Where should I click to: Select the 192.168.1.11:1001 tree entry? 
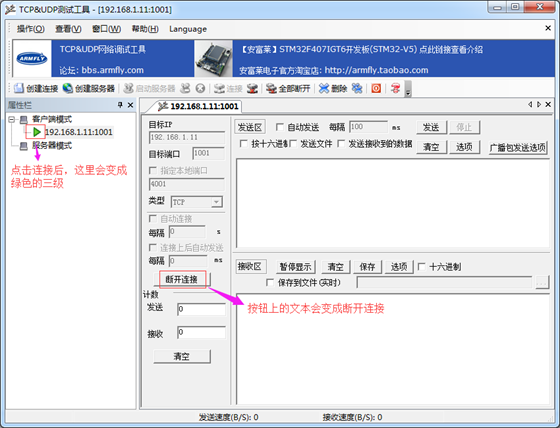pyautogui.click(x=79, y=132)
